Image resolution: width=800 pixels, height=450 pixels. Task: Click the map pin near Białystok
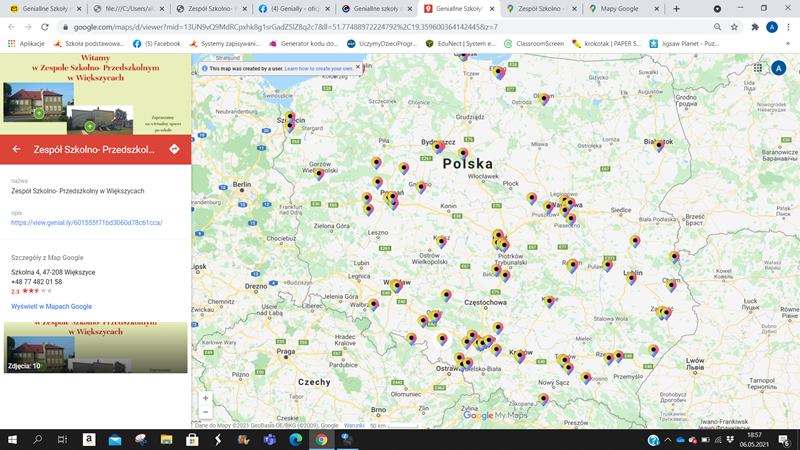659,144
